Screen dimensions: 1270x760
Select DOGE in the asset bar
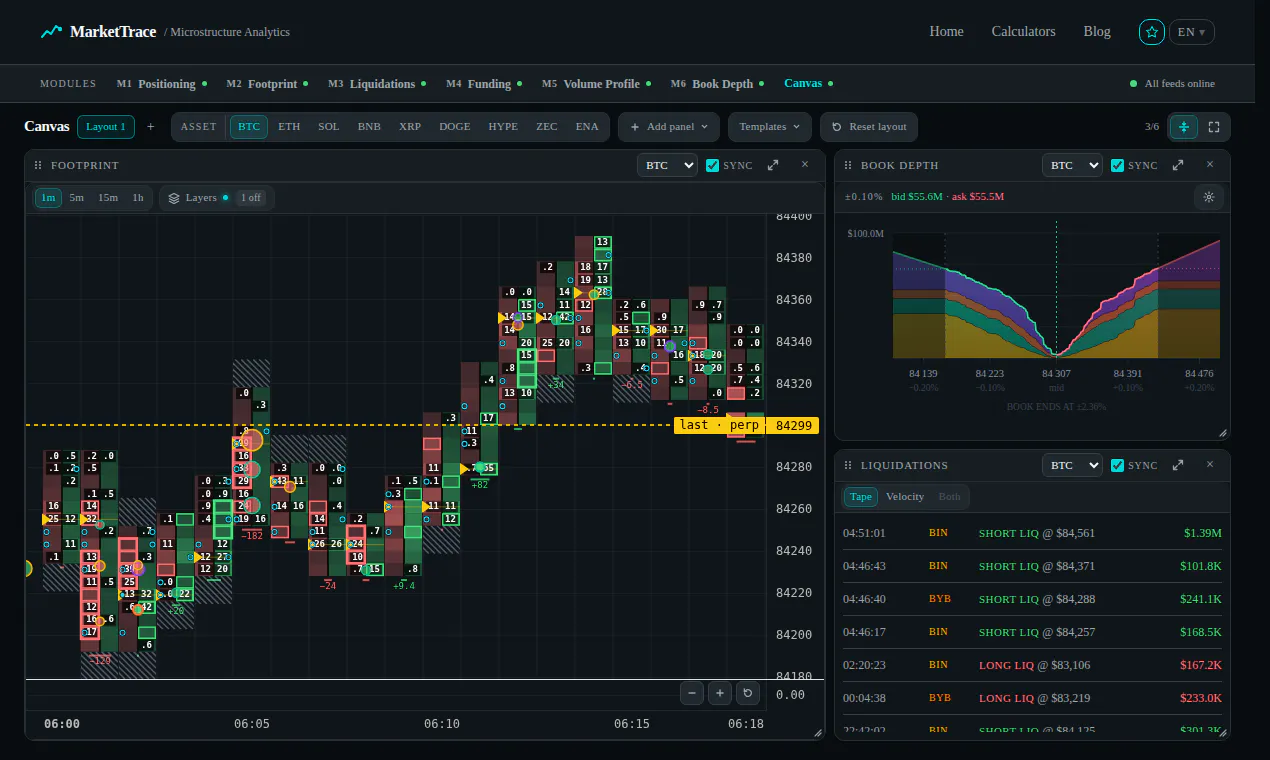455,127
